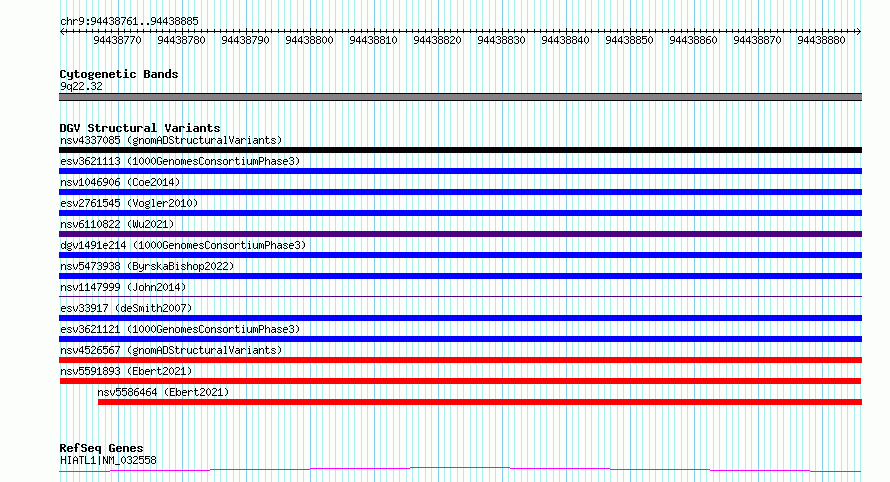Click the 9q22.32 band label
Image resolution: width=890 pixels, height=482 pixels.
[x=81, y=86]
